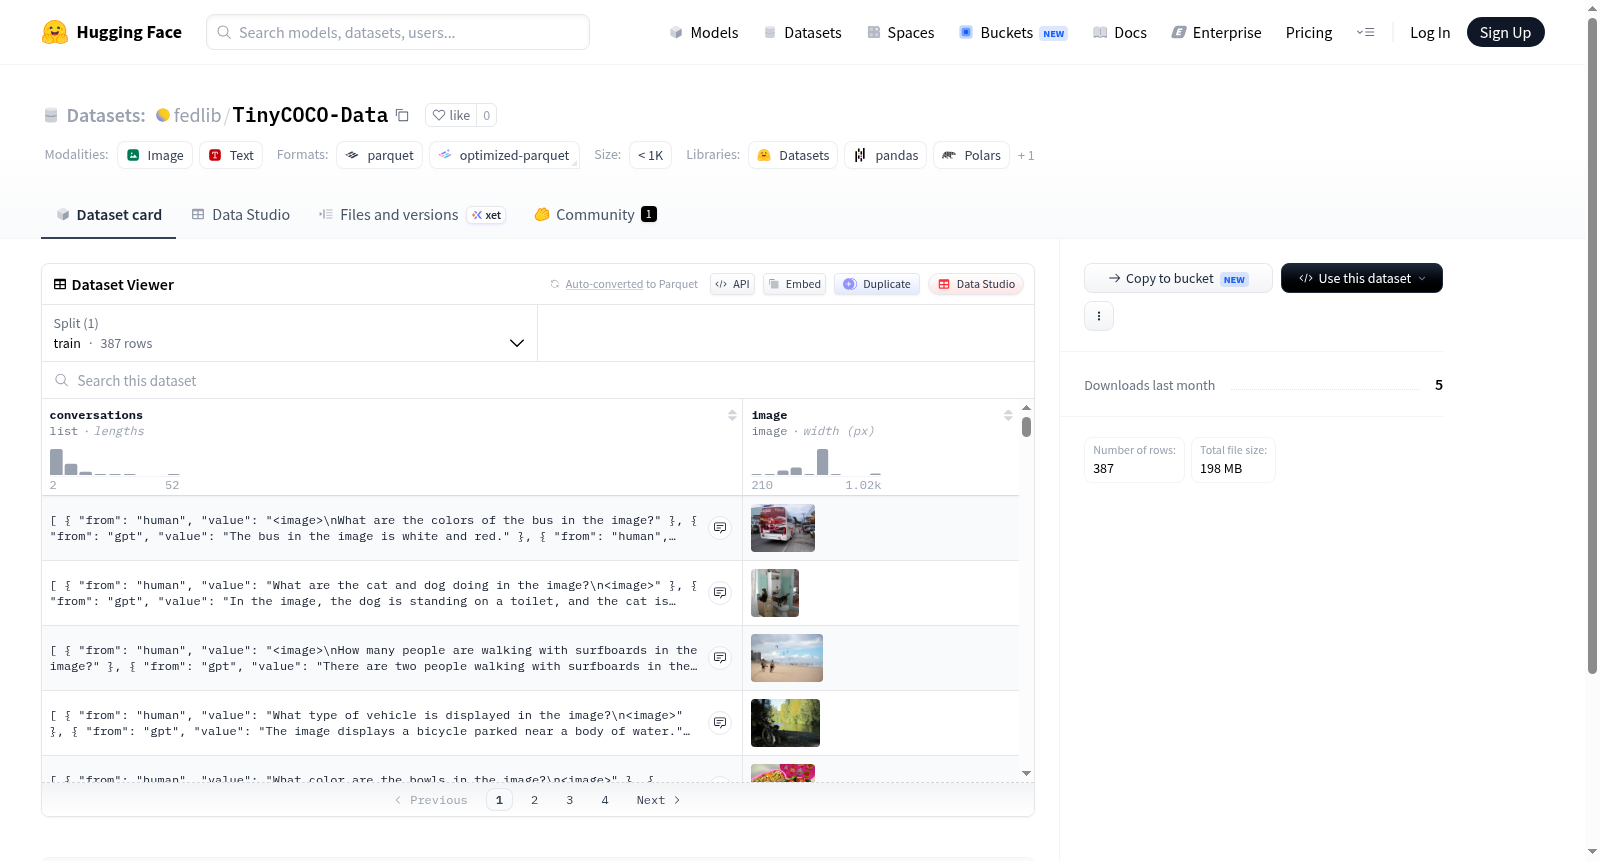The height and width of the screenshot is (861, 1600).
Task: Open the Use this dataset dropdown
Action: point(1362,278)
